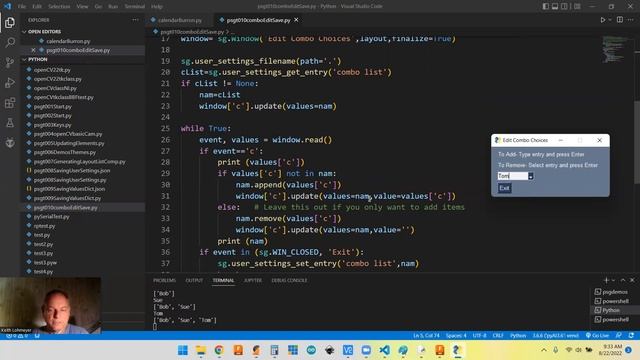The image size is (640, 360).
Task: Open the notifications bell in status bar
Action: click(631, 335)
